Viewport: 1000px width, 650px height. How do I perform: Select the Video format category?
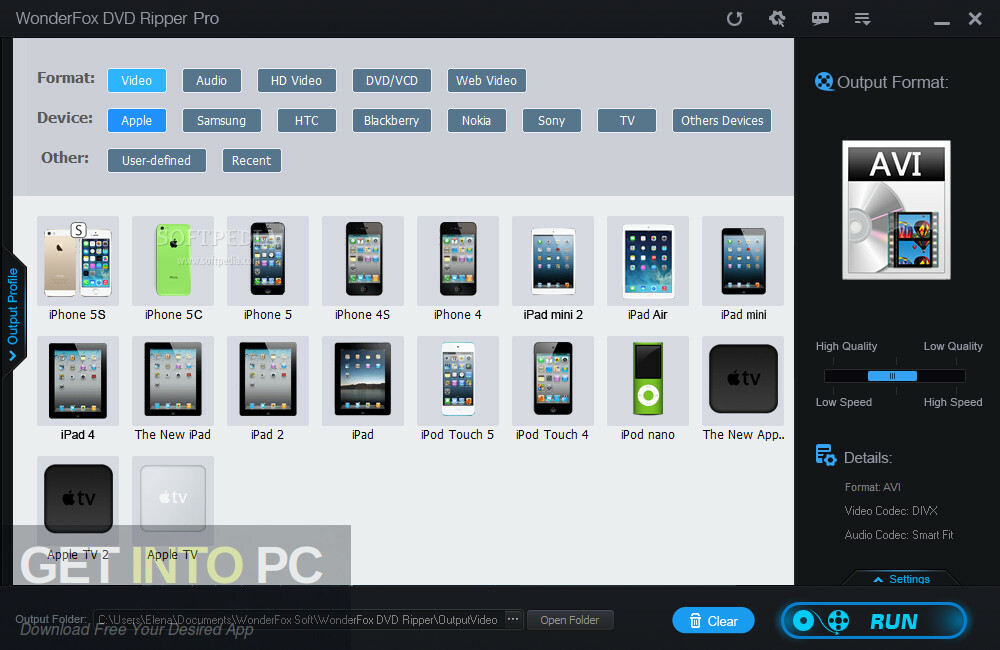point(136,80)
